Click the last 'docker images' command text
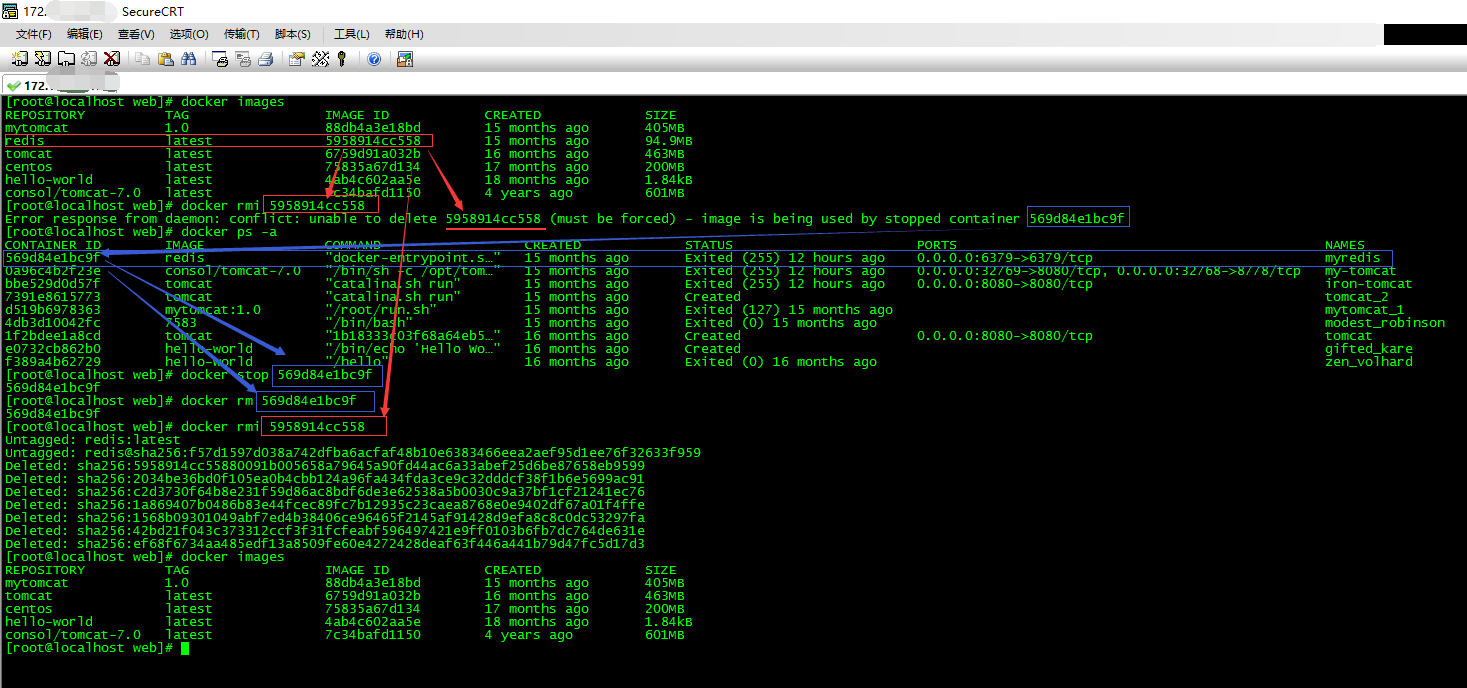The height and width of the screenshot is (688, 1467). click(x=232, y=557)
